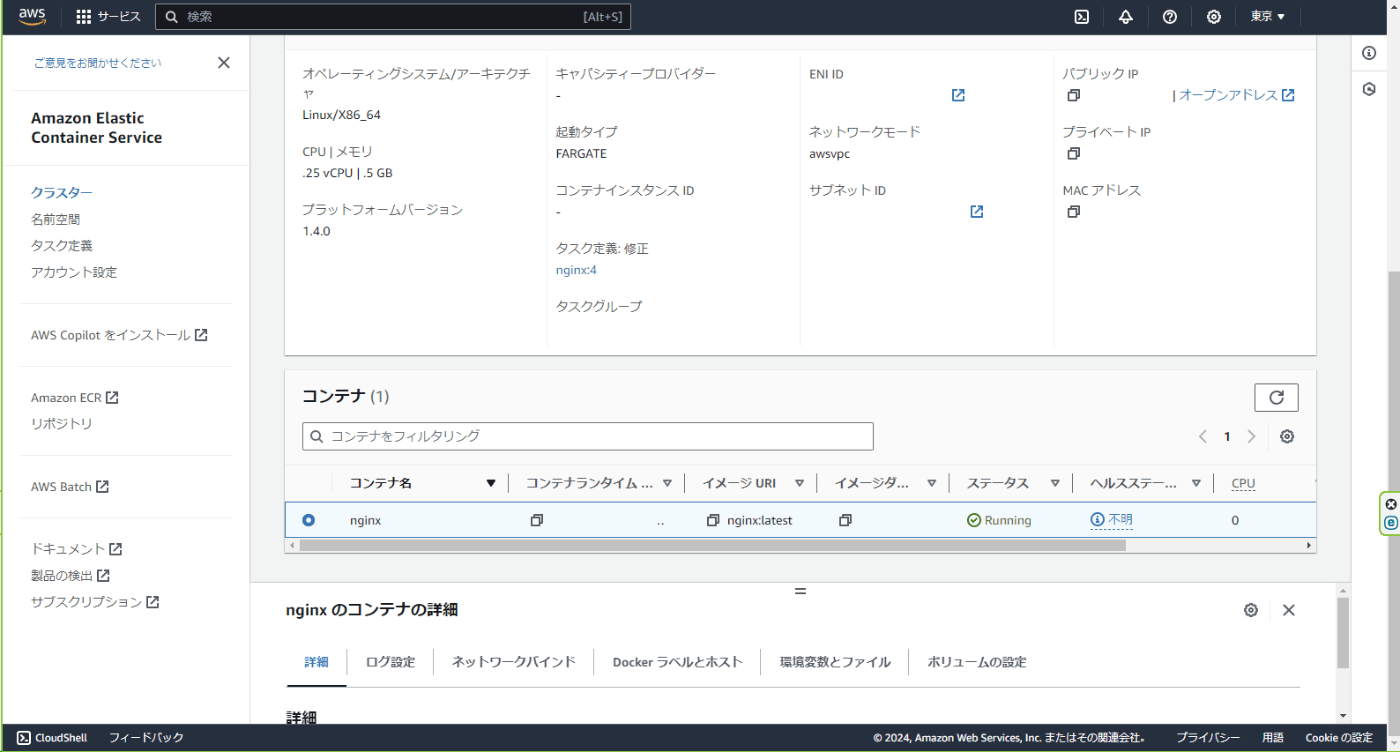Copy the nginx:latest image URI
The width and height of the screenshot is (1400, 752).
pos(713,520)
